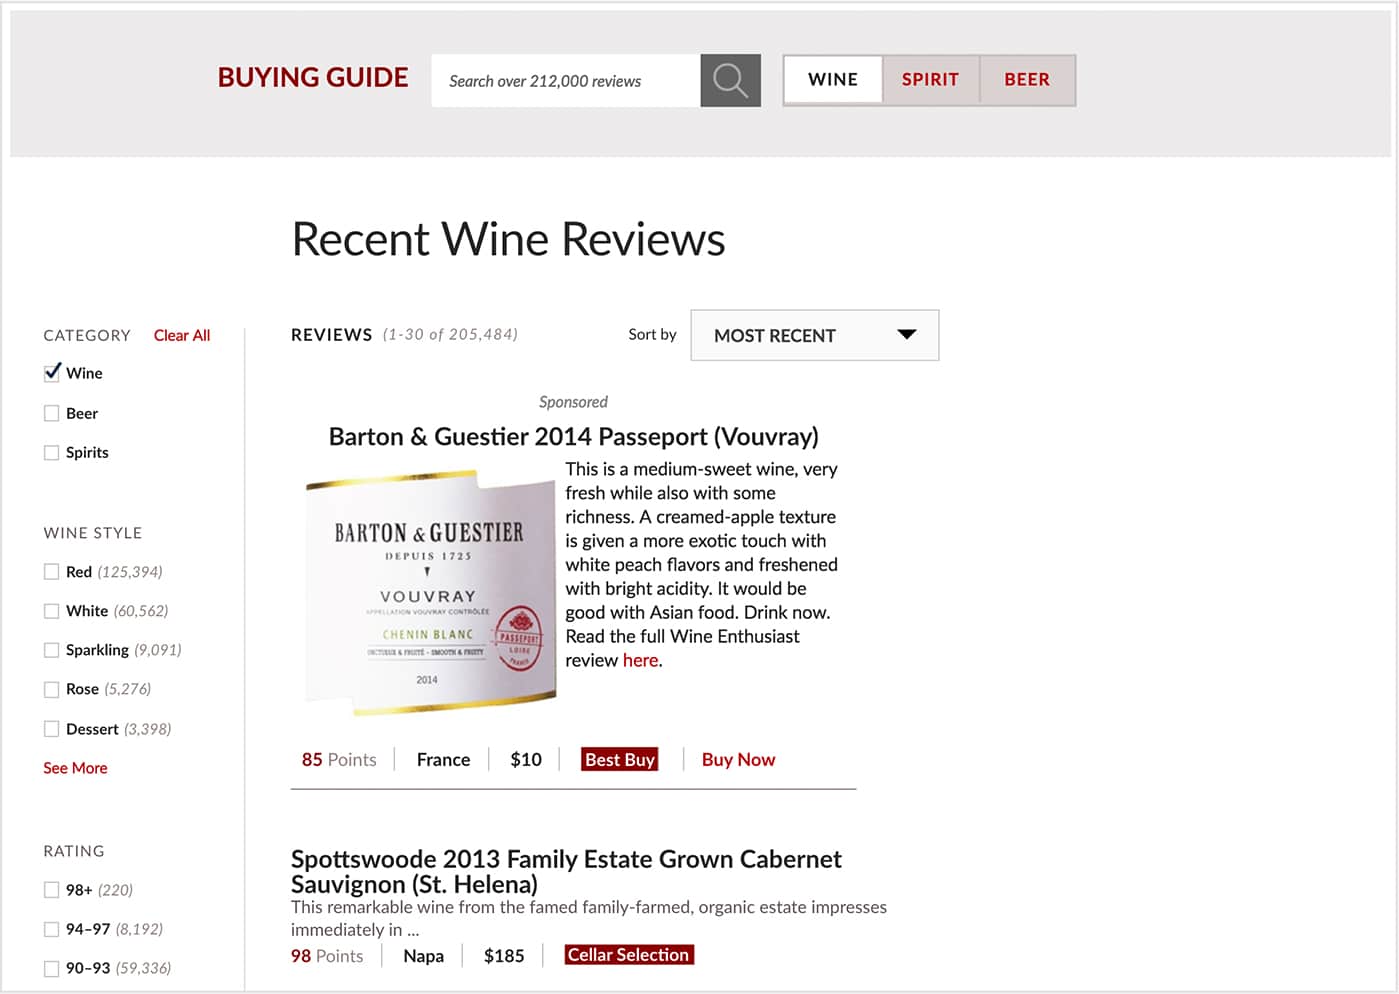The image size is (1399, 994).
Task: Open the Barton & Guestier label thumbnail
Action: point(430,594)
